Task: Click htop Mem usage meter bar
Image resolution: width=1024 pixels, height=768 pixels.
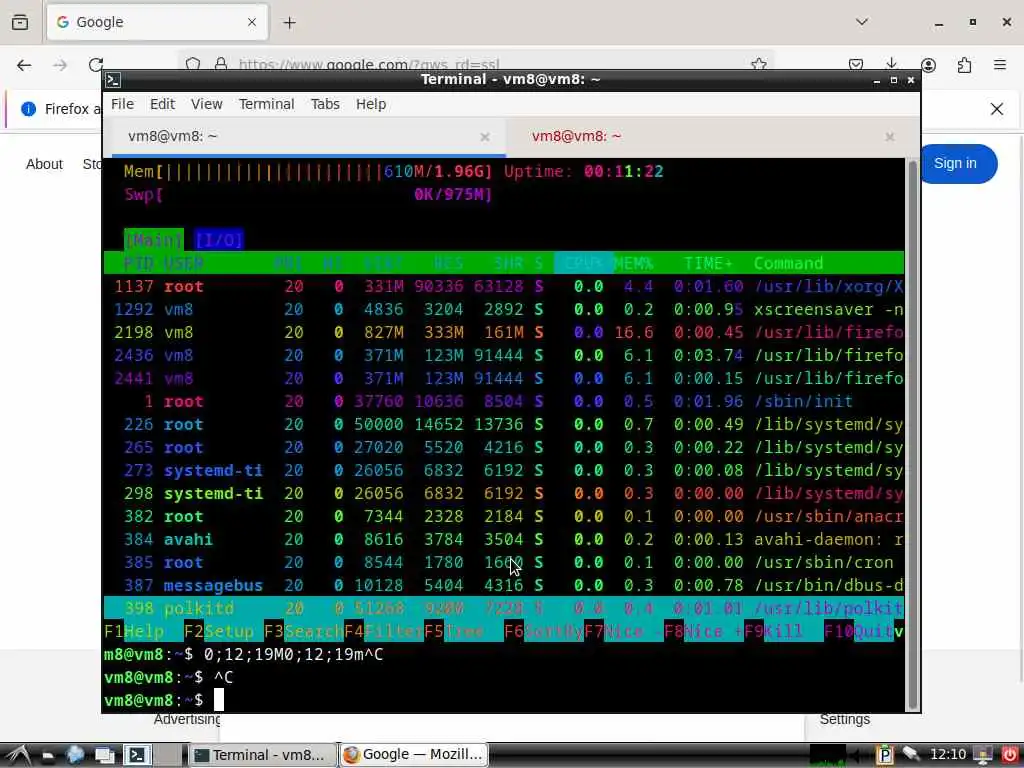Action: pos(308,172)
